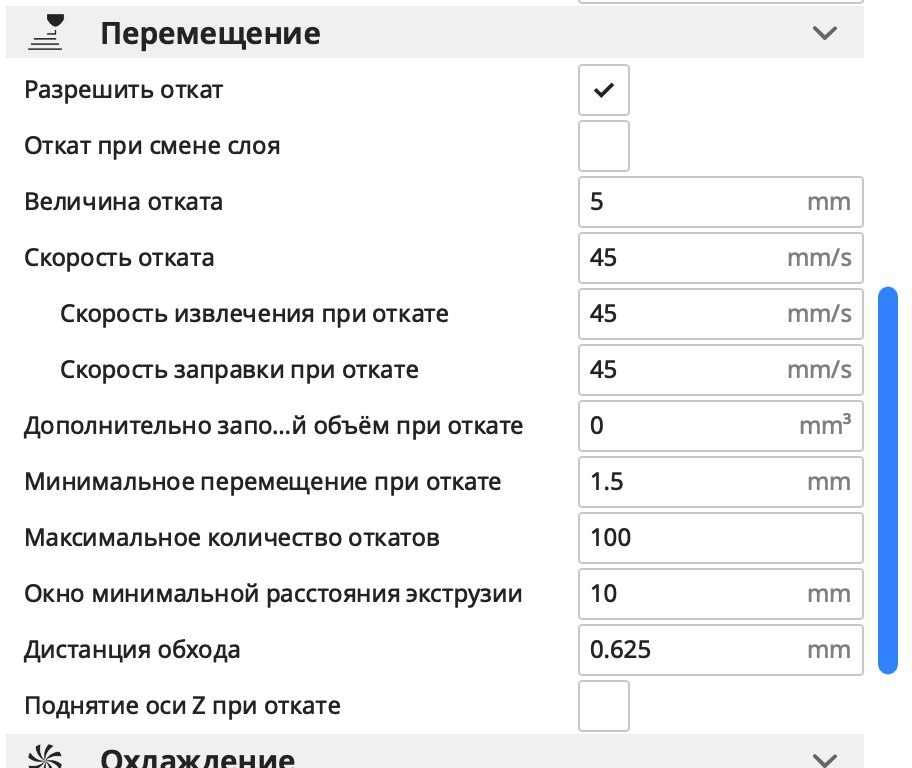Click the Скорость отката setting label
912x768 pixels.
click(x=119, y=258)
